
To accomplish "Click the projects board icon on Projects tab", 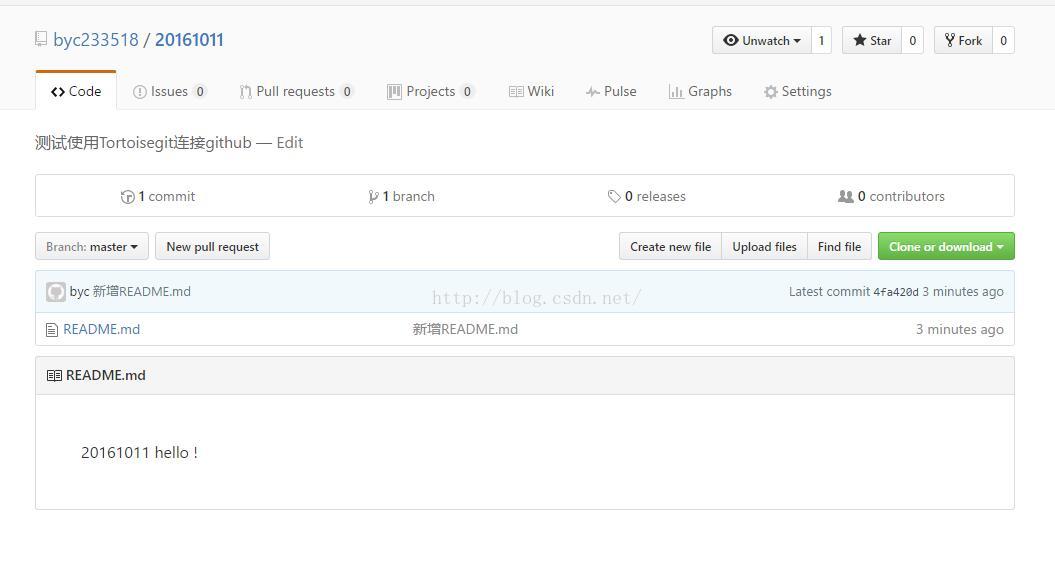I will point(394,92).
